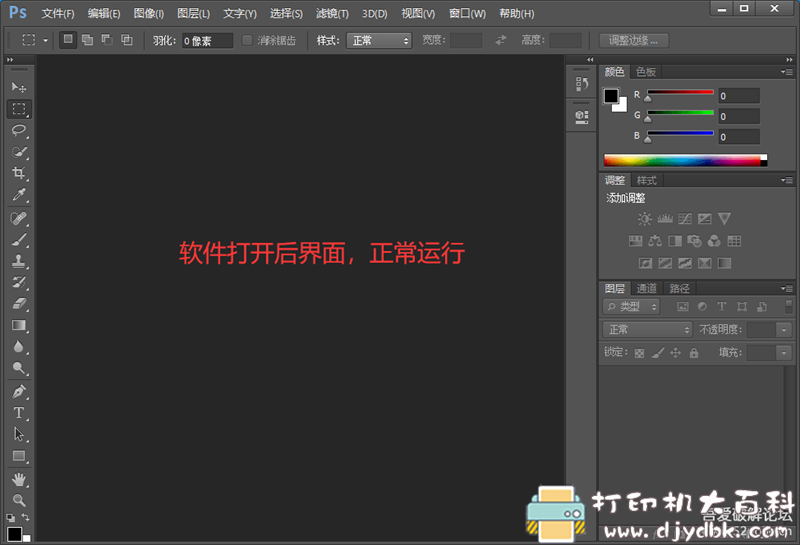Select the Rectangle shape tool
This screenshot has height=545, width=800.
coord(19,456)
